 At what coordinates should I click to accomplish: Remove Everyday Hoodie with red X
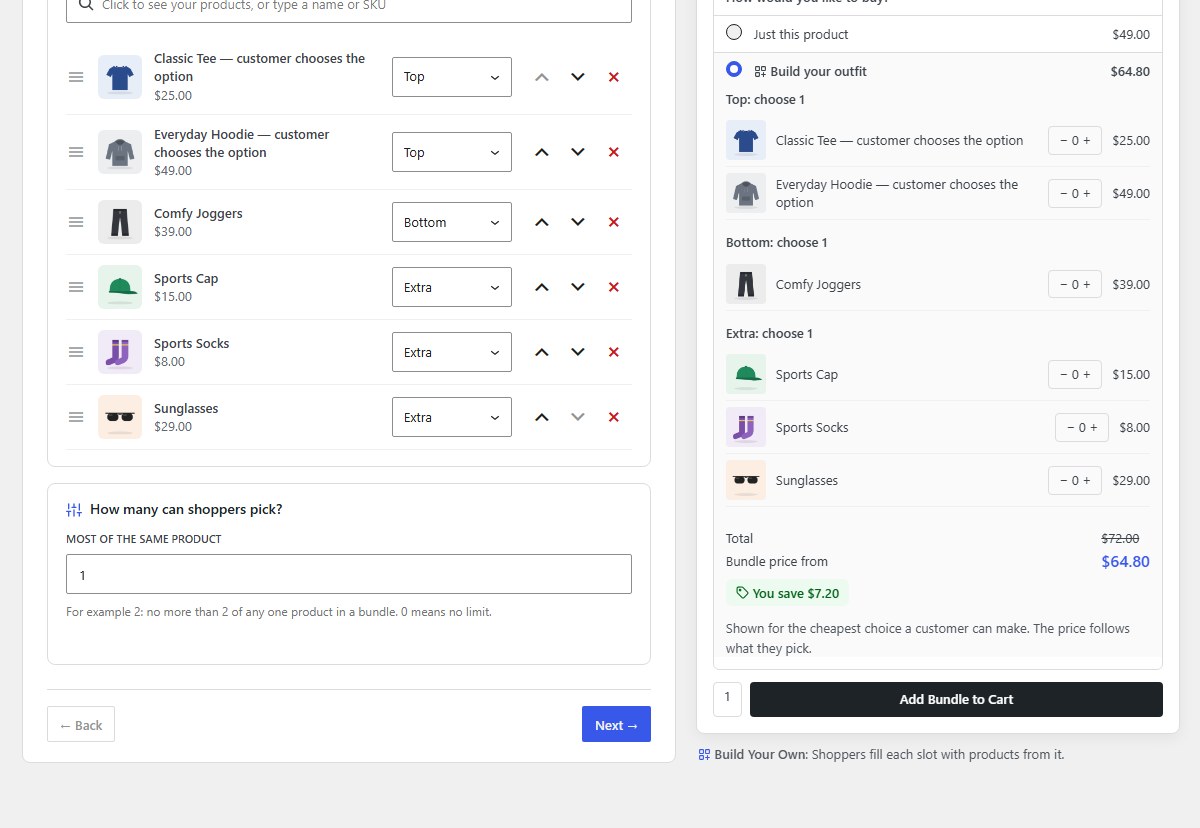coord(614,152)
